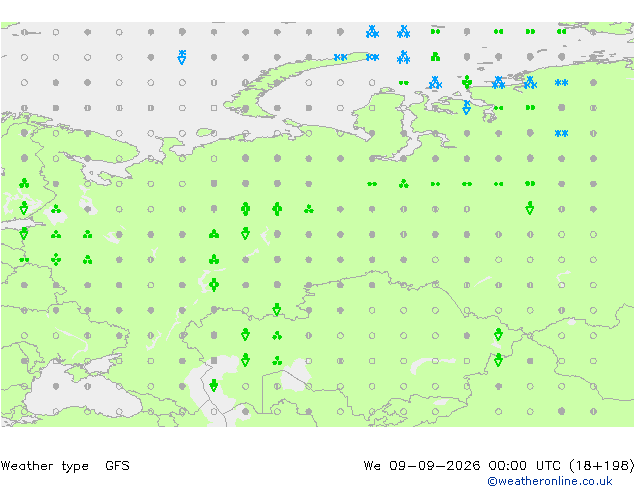Screen dimensions: 634x490
Task: Click the 'Weather type GFS' caption
Action: point(65,466)
